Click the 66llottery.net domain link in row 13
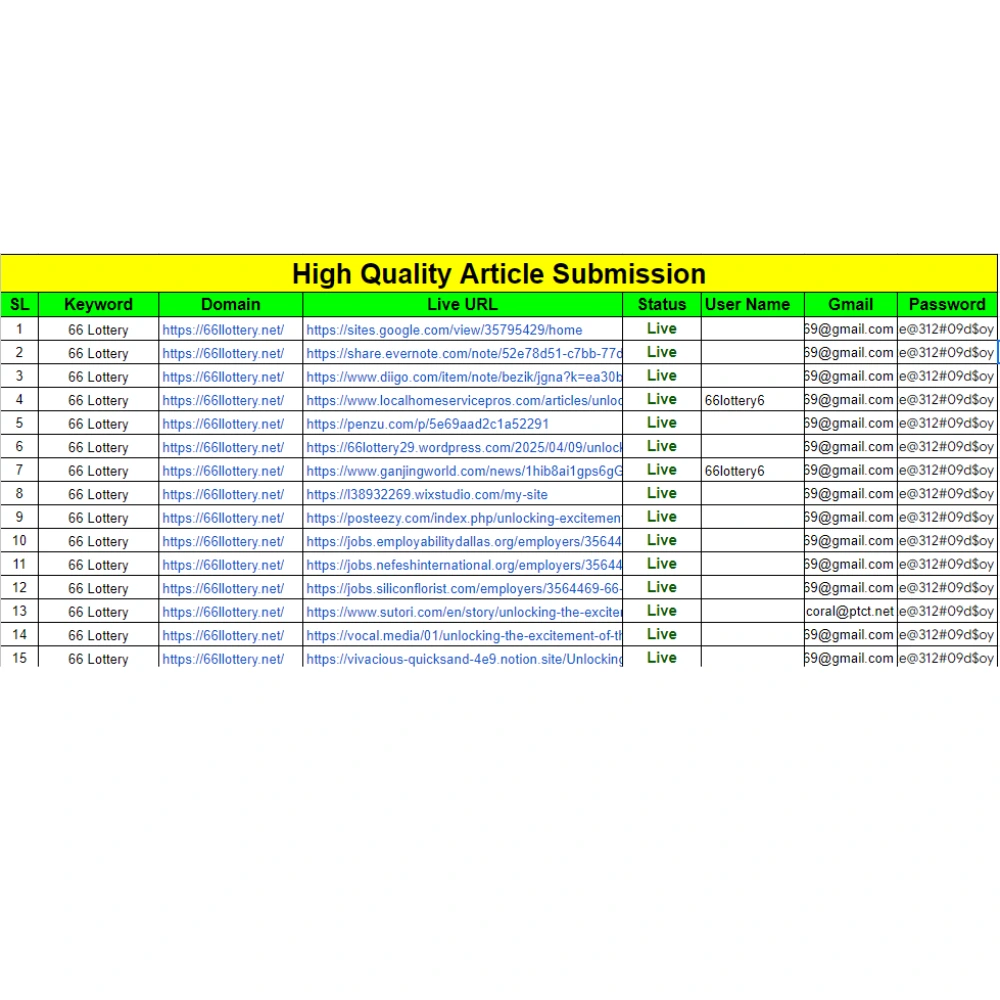Screen dimensions: 1000x1000 coord(223,612)
